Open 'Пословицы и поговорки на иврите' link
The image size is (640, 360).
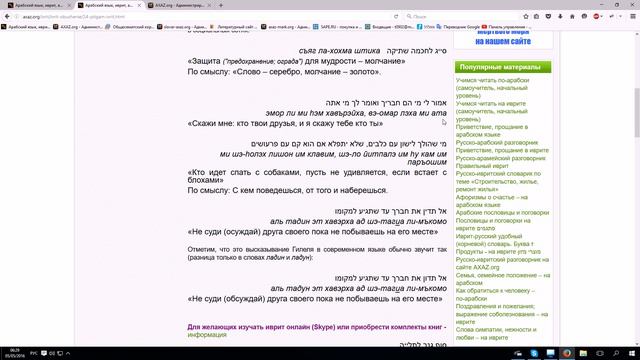pos(493,224)
